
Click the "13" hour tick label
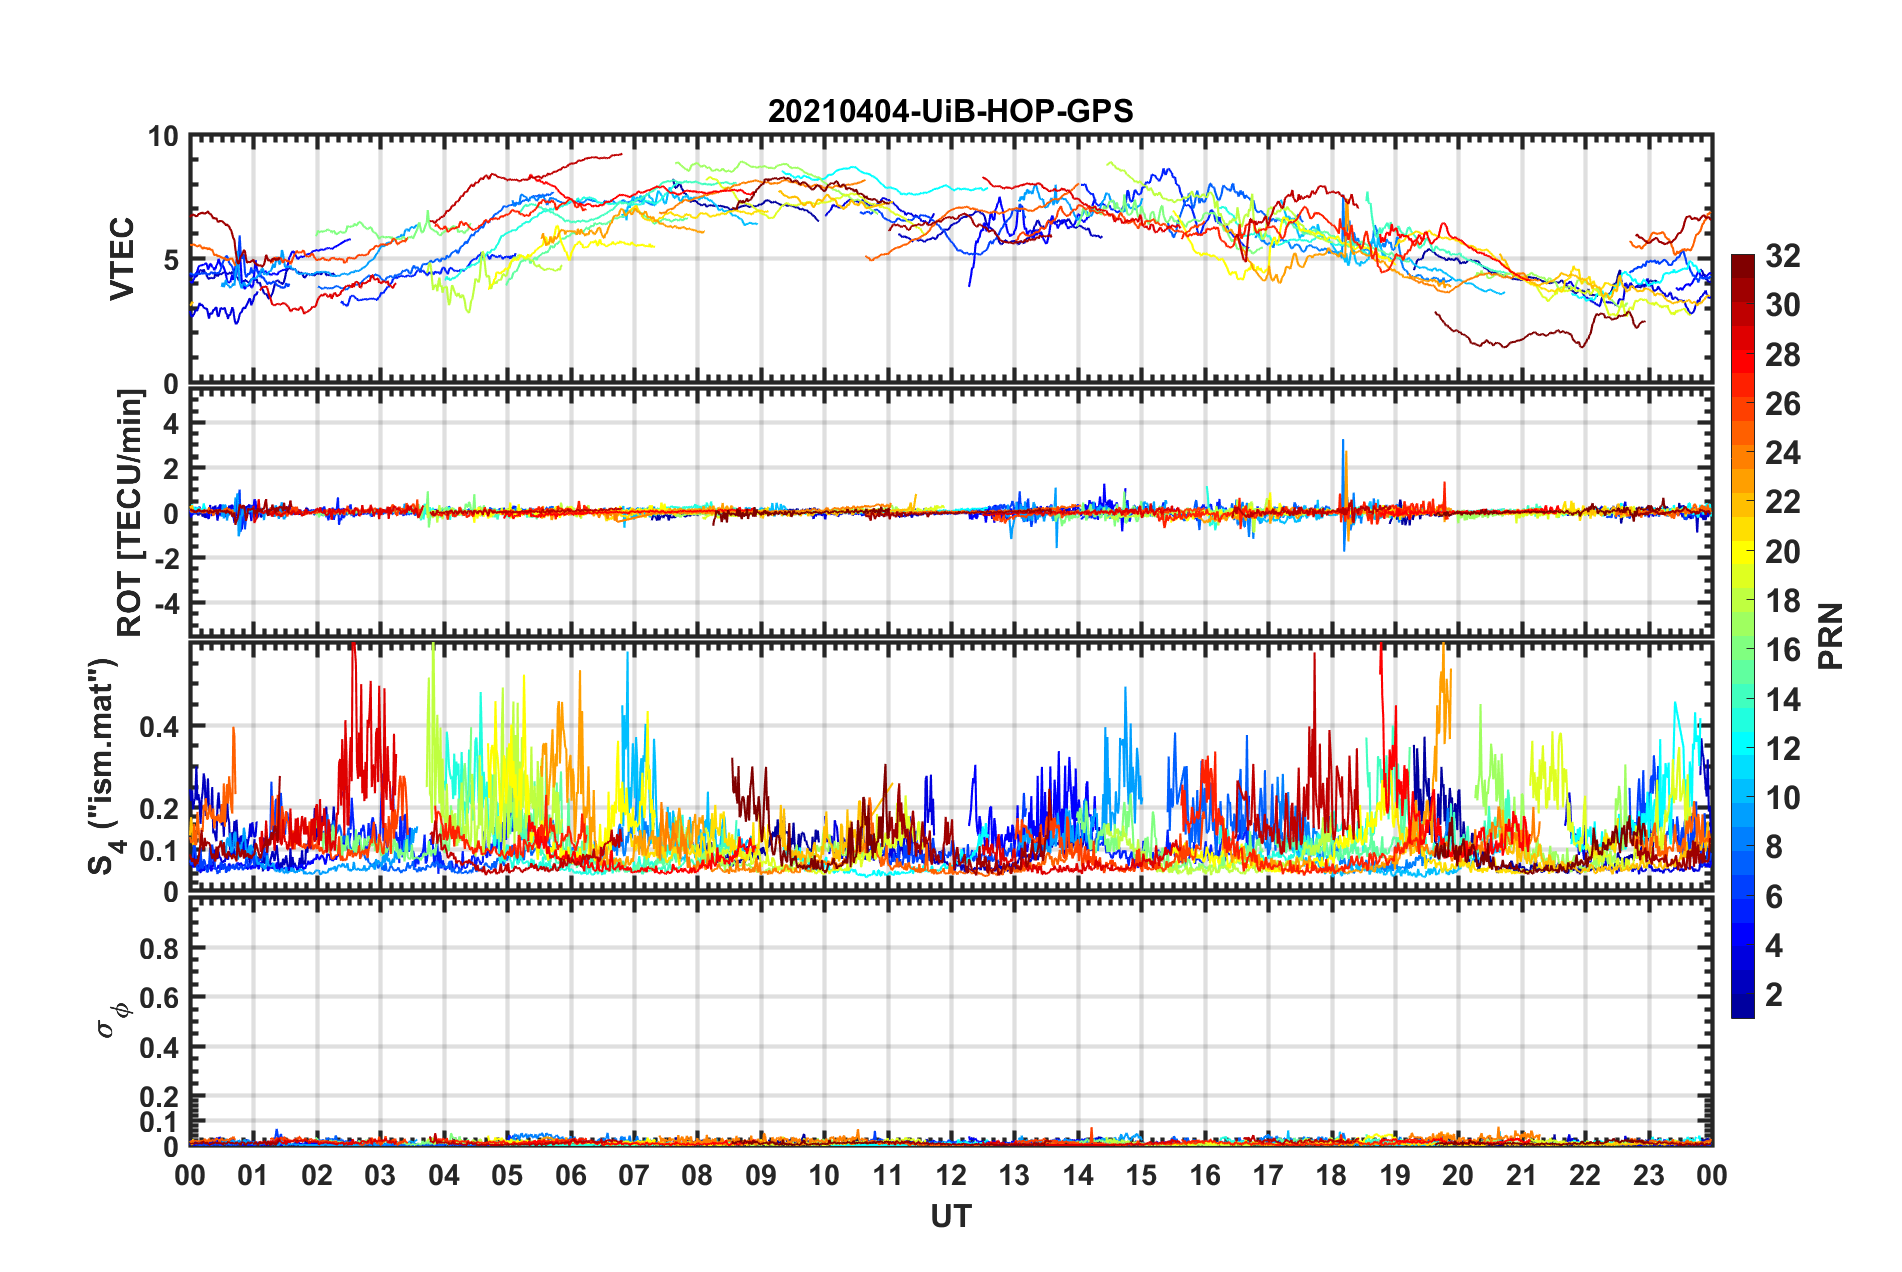tap(1014, 1175)
